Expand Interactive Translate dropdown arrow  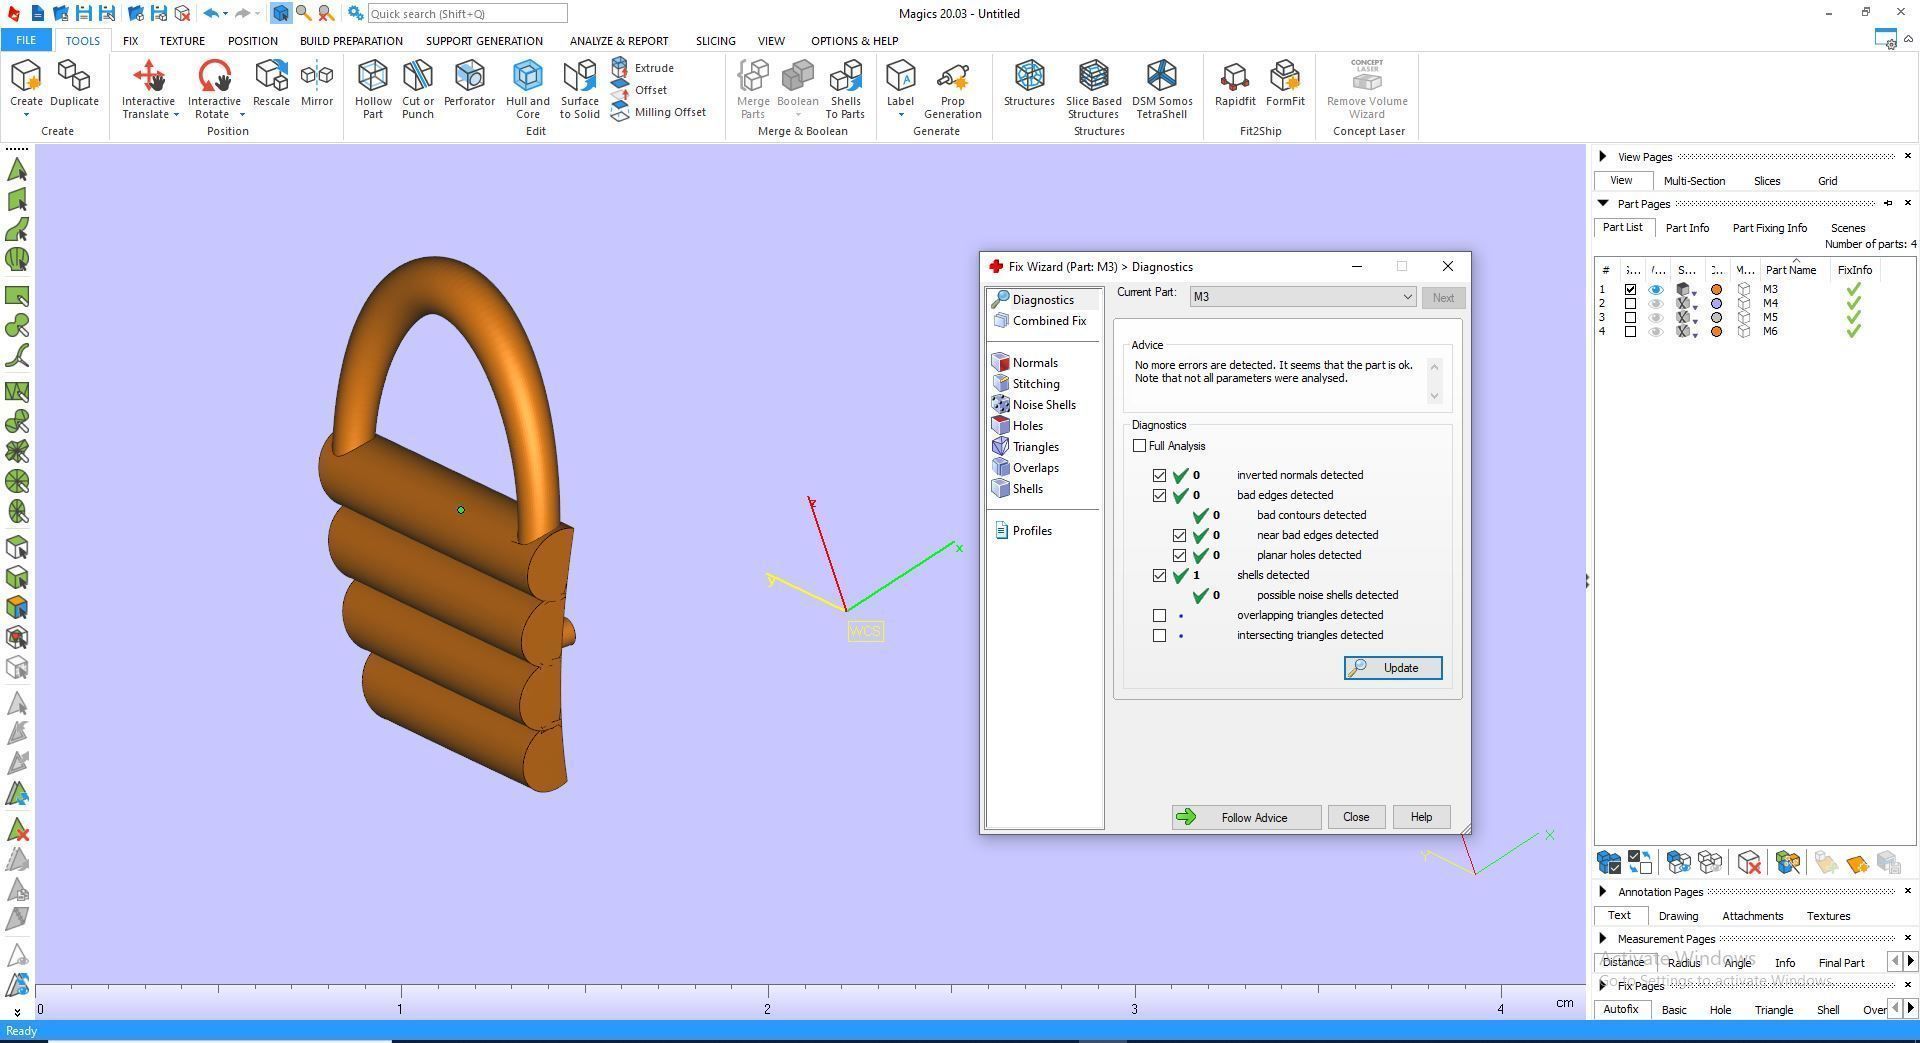pyautogui.click(x=176, y=115)
